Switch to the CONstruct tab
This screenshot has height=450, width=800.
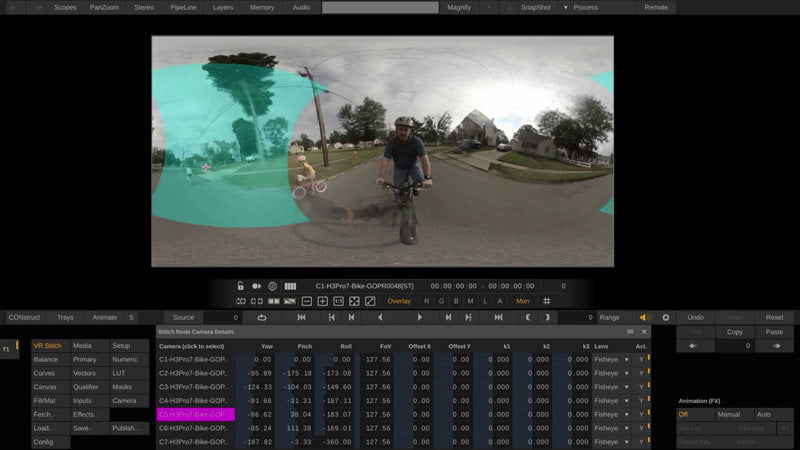[24, 317]
